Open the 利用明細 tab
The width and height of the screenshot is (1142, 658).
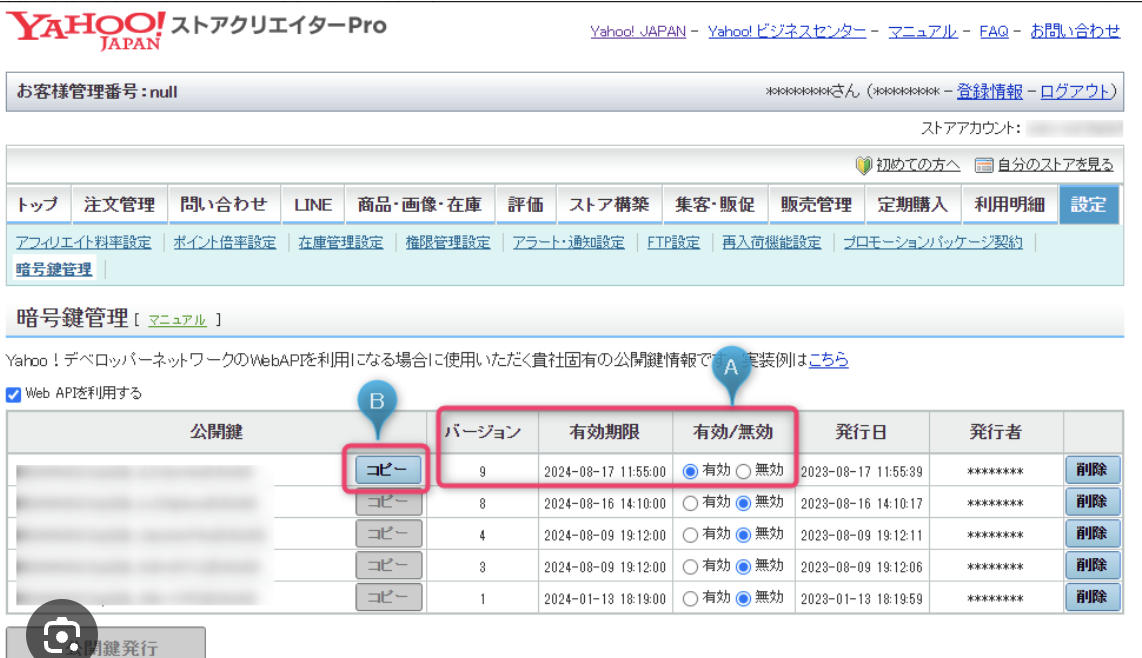click(1009, 205)
